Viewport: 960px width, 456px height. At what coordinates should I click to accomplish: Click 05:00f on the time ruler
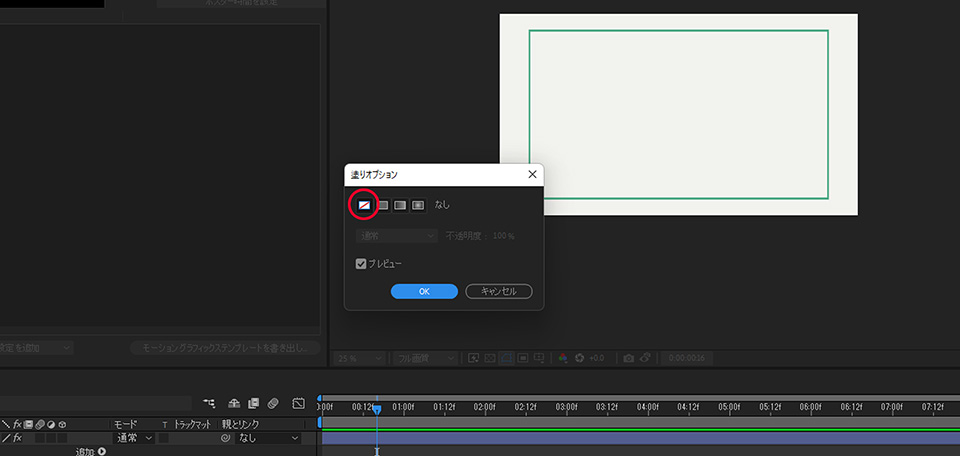tap(729, 406)
